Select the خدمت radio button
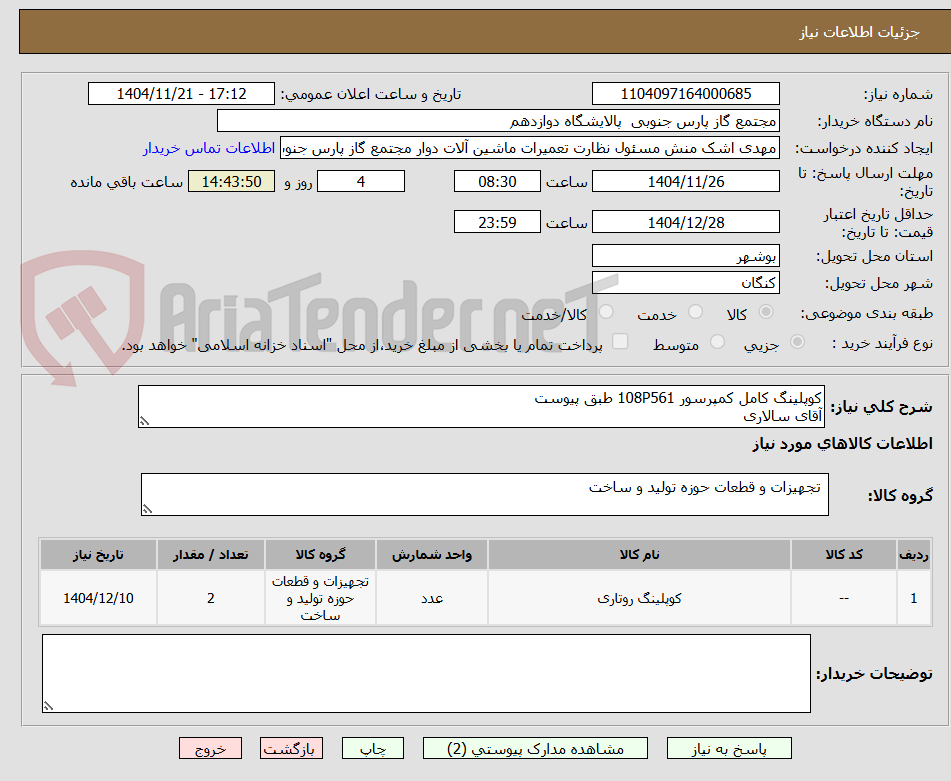The width and height of the screenshot is (951, 781). [695, 312]
